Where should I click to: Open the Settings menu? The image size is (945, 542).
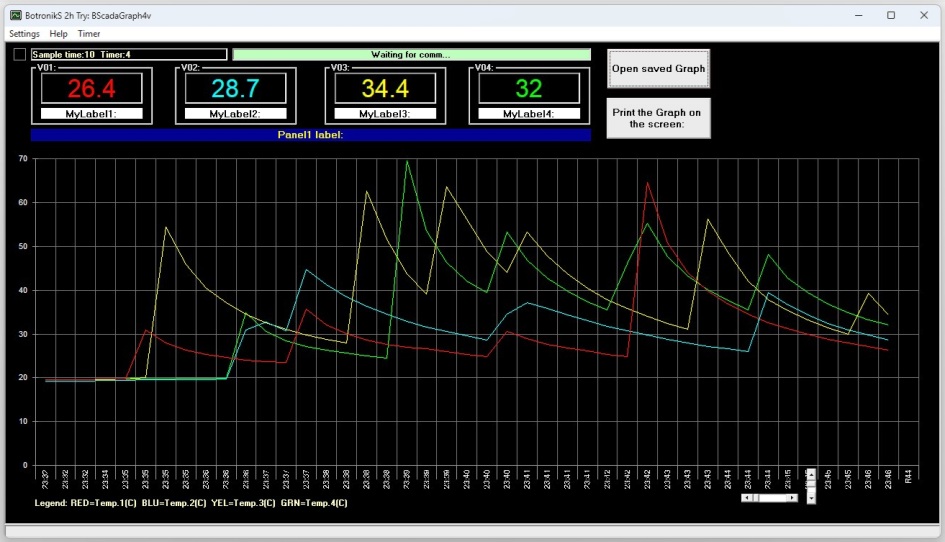24,34
